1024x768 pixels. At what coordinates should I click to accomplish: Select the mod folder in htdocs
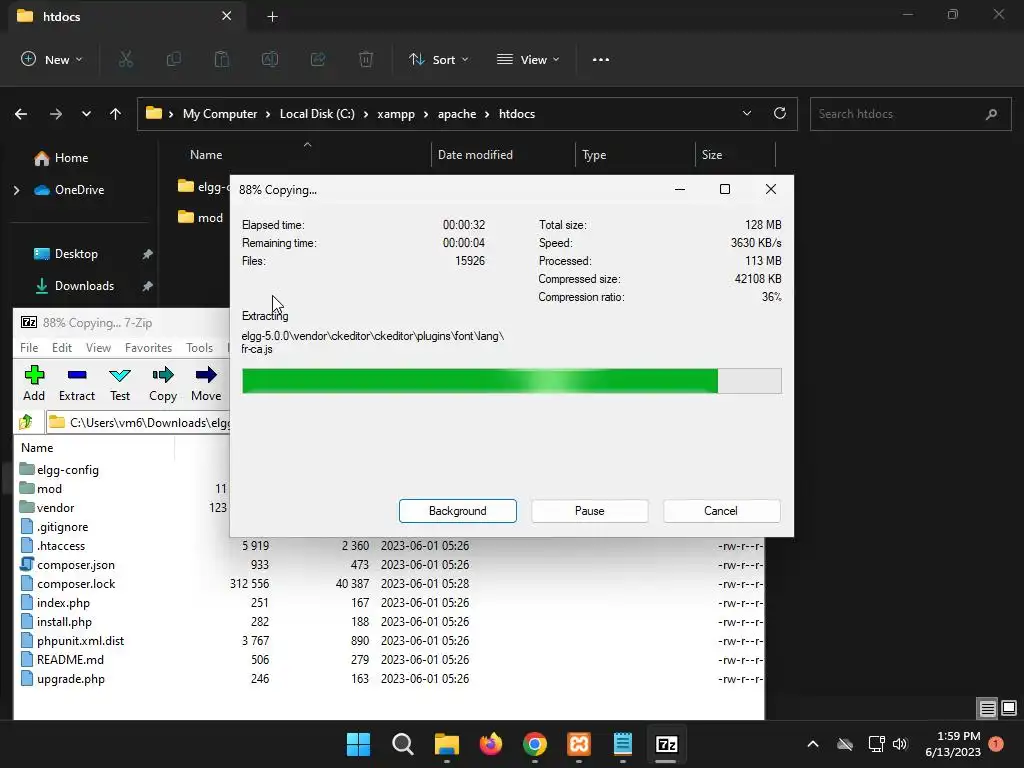coord(201,217)
